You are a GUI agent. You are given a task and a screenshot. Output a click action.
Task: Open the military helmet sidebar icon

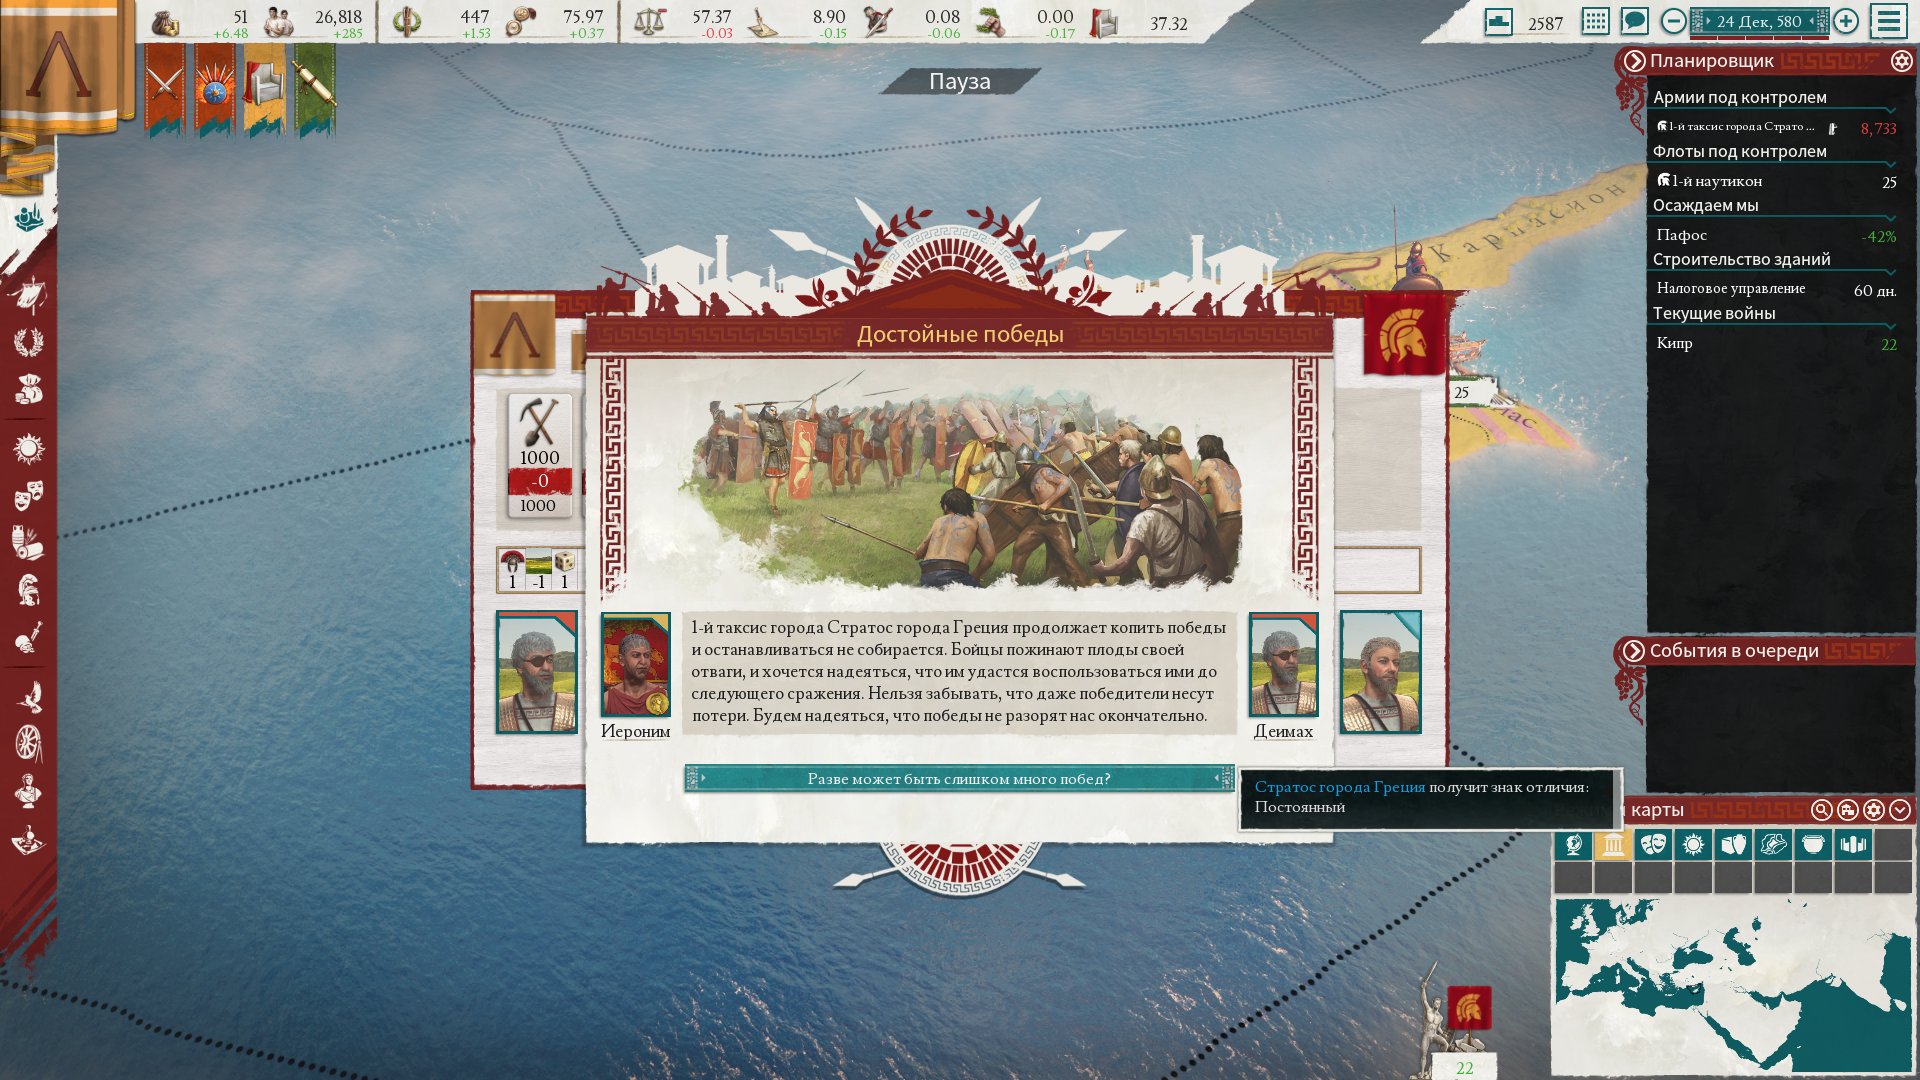pos(28,590)
